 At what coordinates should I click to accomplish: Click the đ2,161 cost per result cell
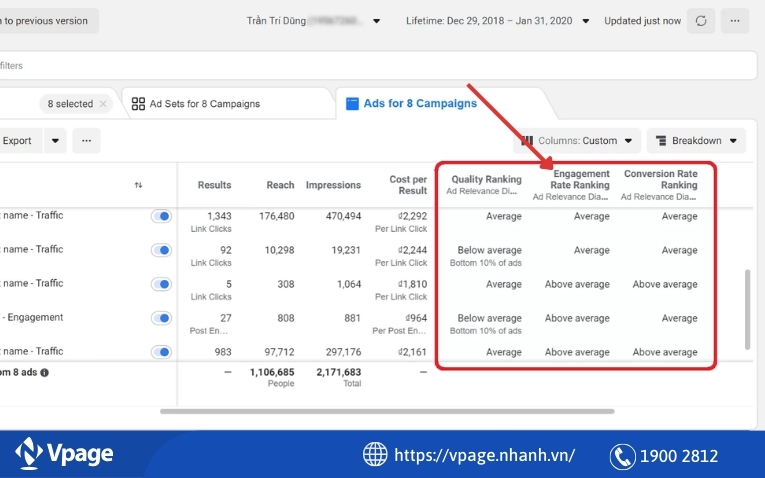tap(412, 352)
